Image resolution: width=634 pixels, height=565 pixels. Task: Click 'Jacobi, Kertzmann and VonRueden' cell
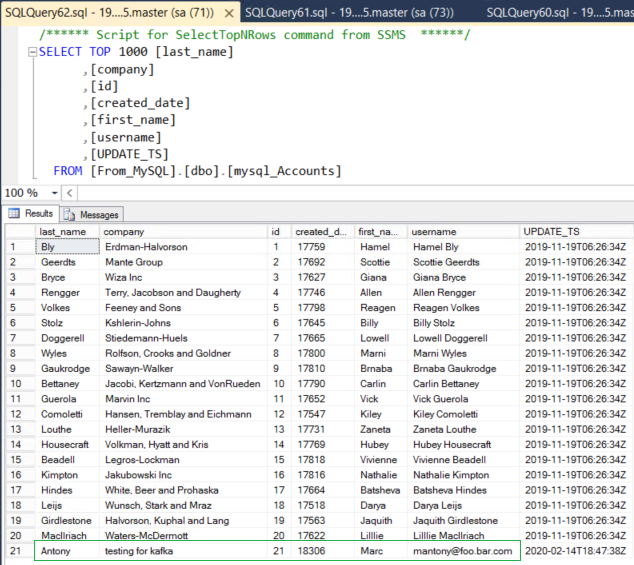[x=183, y=384]
